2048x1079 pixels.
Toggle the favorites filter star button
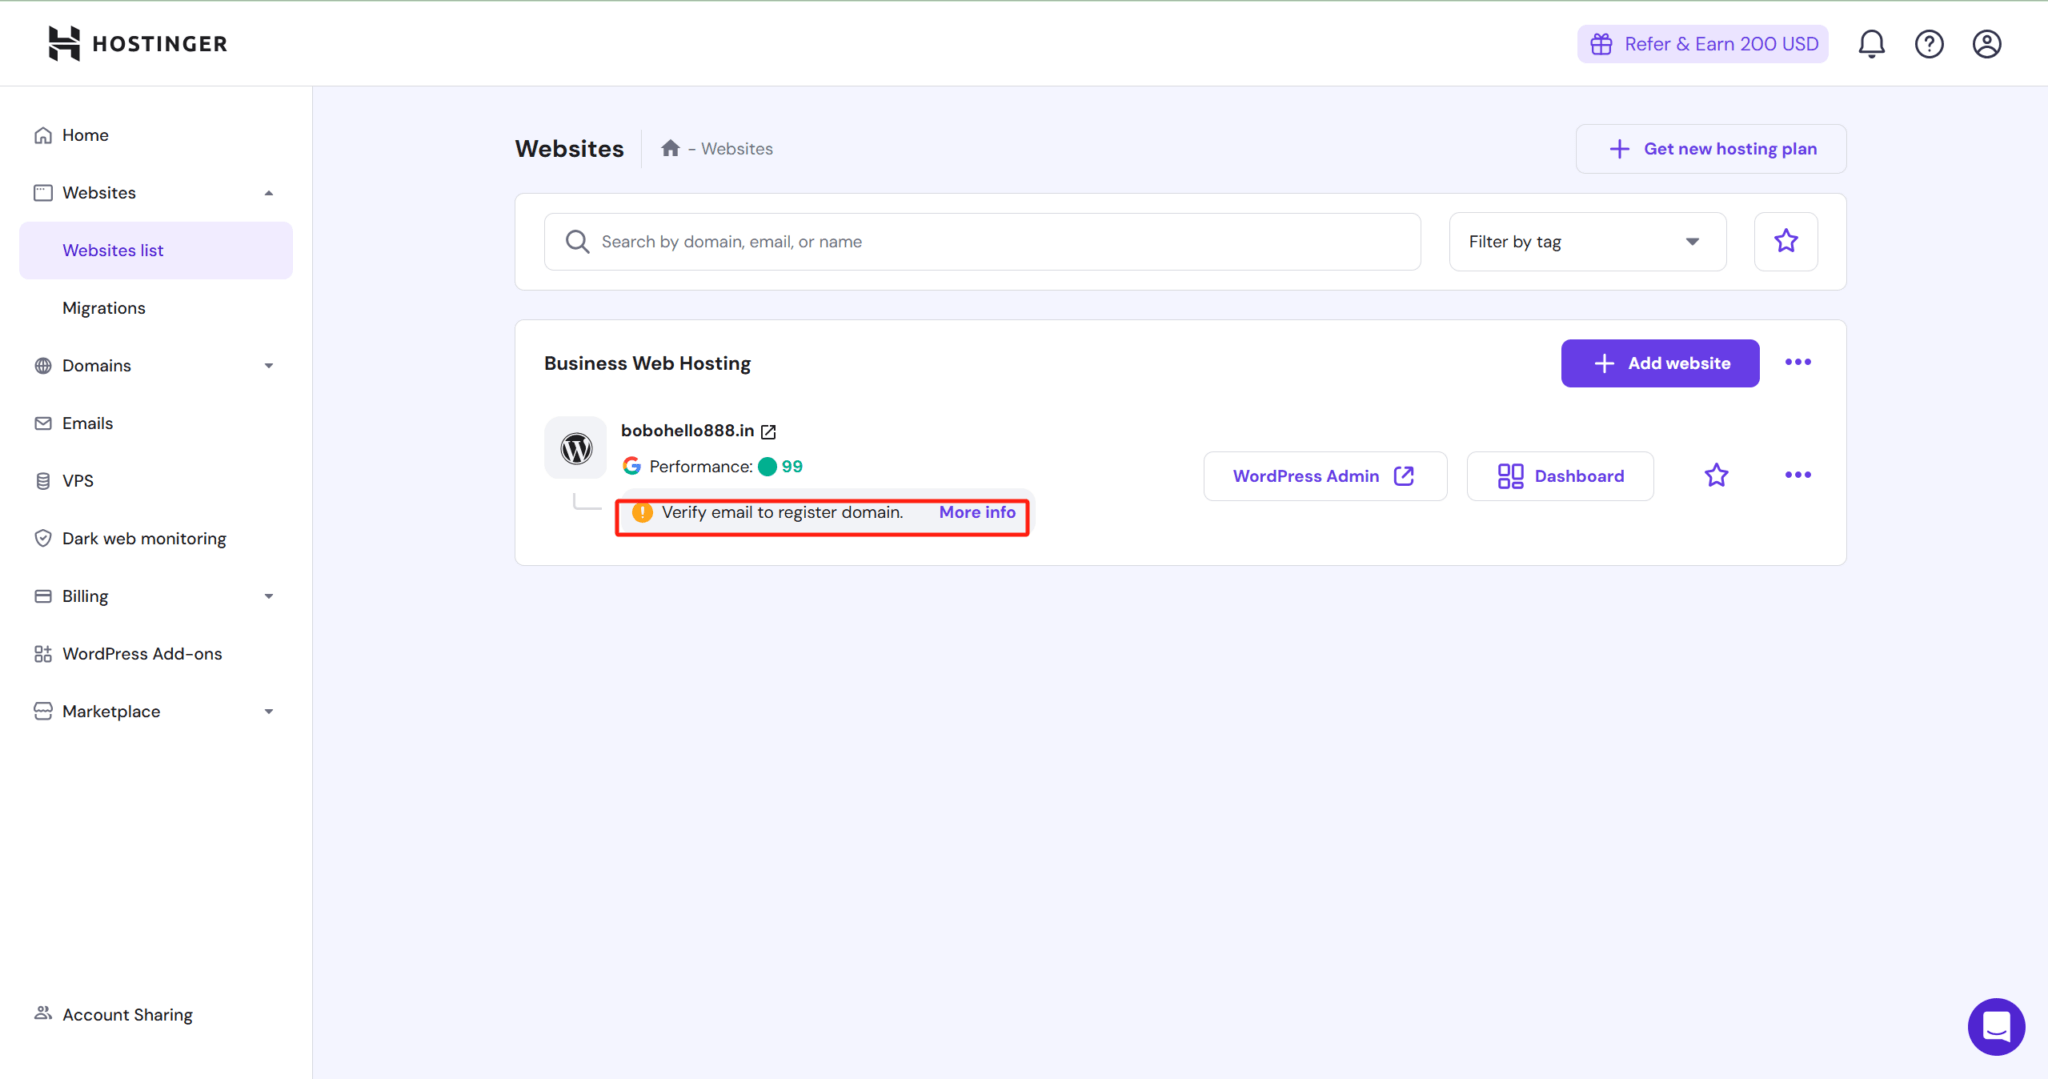coord(1785,242)
